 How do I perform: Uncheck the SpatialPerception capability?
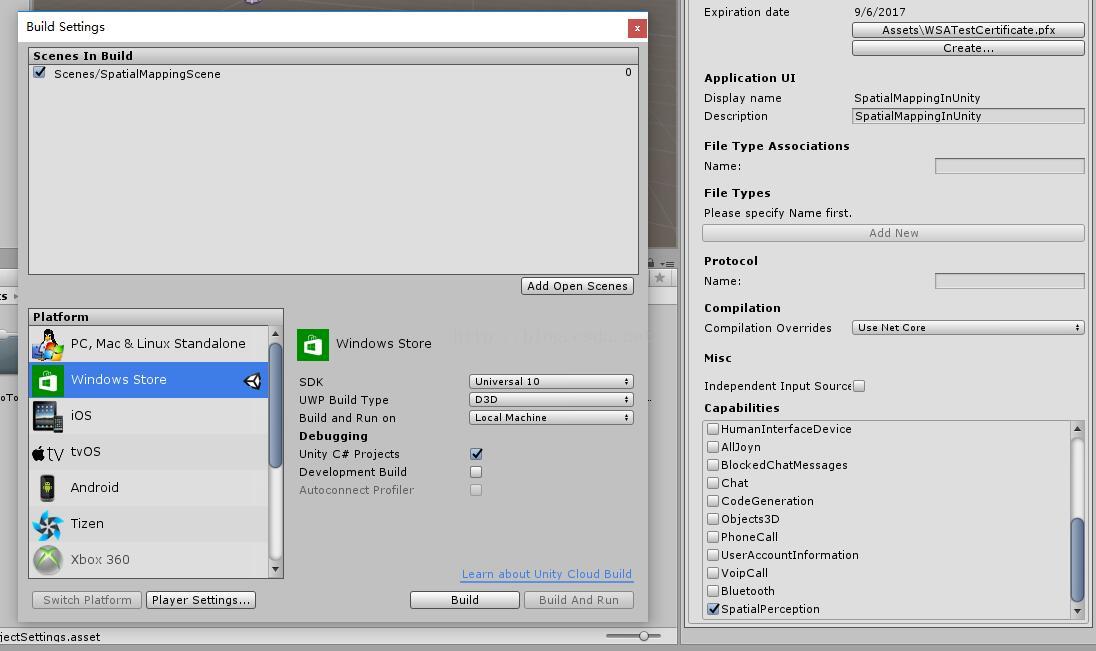coord(713,609)
